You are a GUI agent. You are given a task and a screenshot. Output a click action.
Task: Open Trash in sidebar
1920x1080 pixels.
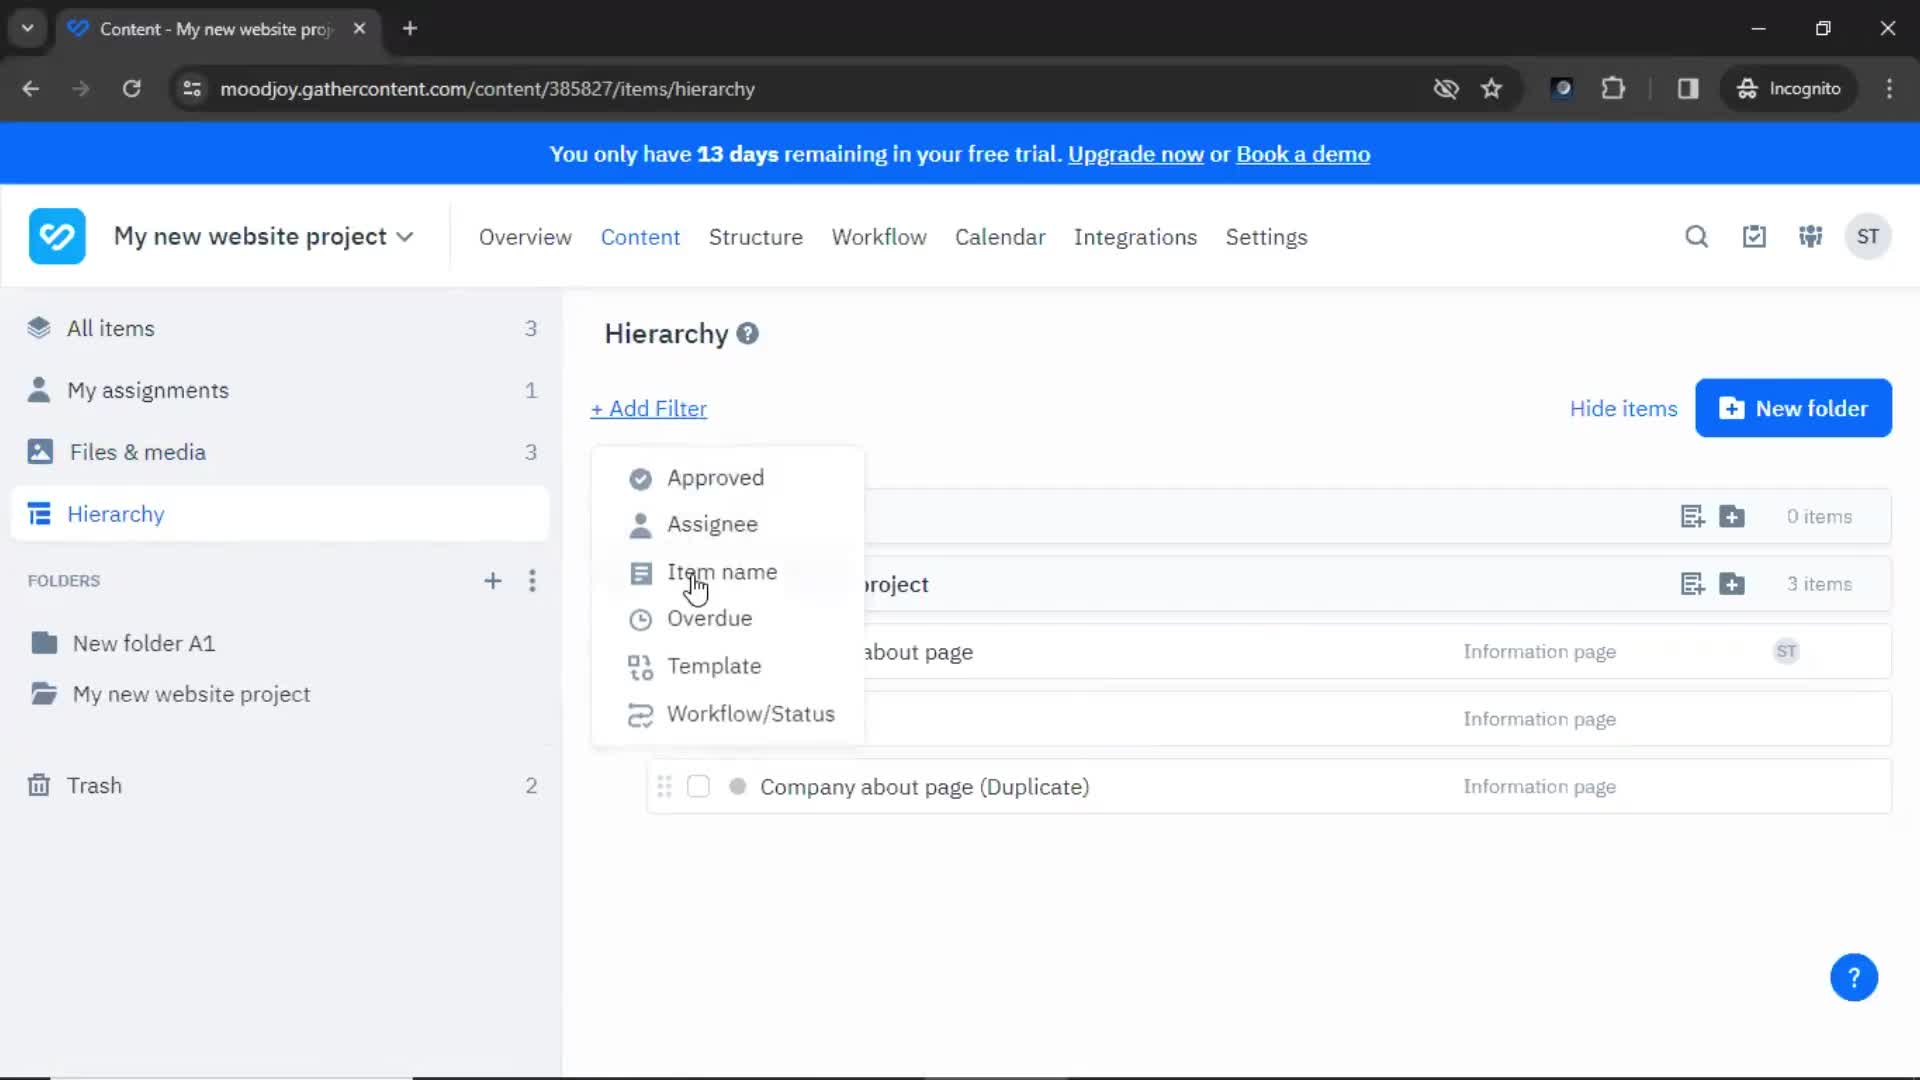(x=281, y=786)
